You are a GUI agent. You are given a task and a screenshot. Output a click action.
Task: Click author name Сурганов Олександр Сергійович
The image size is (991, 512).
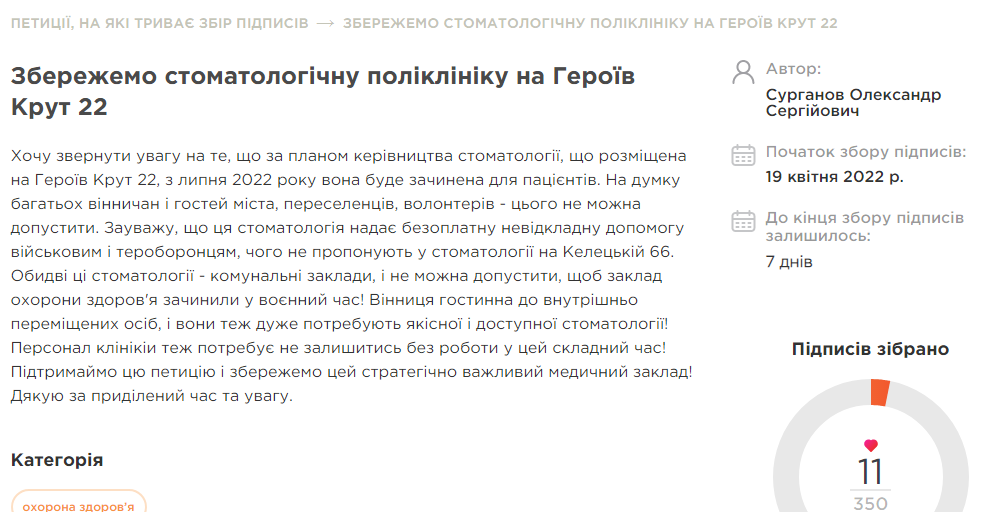click(x=853, y=104)
